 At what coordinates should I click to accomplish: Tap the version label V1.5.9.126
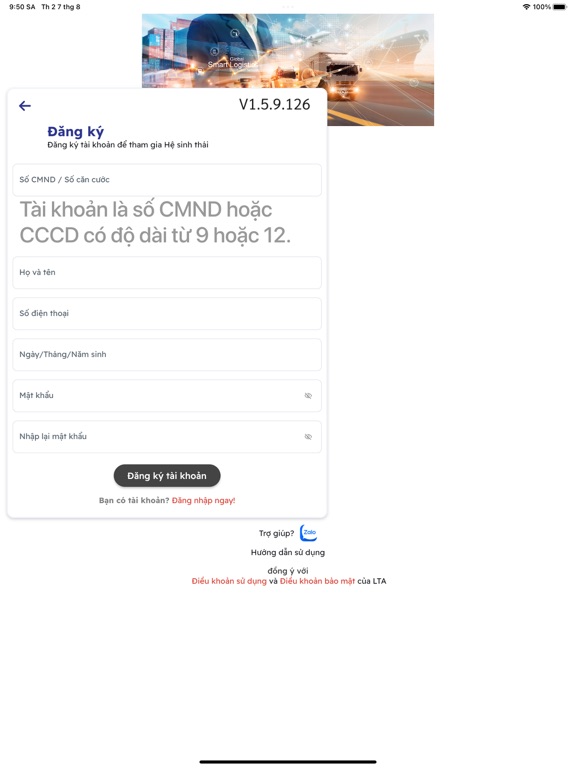click(275, 104)
